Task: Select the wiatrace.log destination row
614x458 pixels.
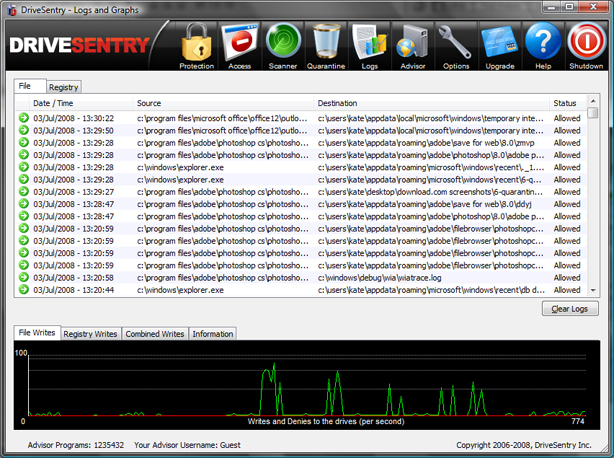Action: coord(379,278)
